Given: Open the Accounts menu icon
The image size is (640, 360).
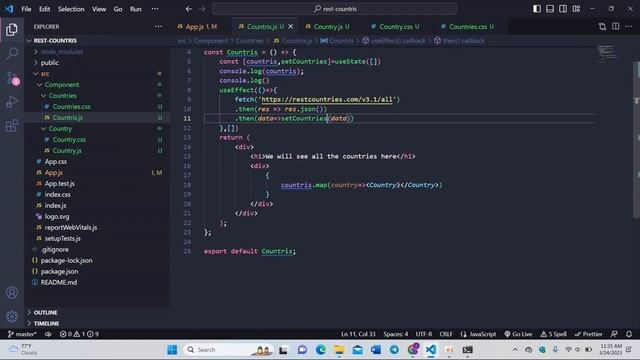Looking at the screenshot, I should coord(12,293).
